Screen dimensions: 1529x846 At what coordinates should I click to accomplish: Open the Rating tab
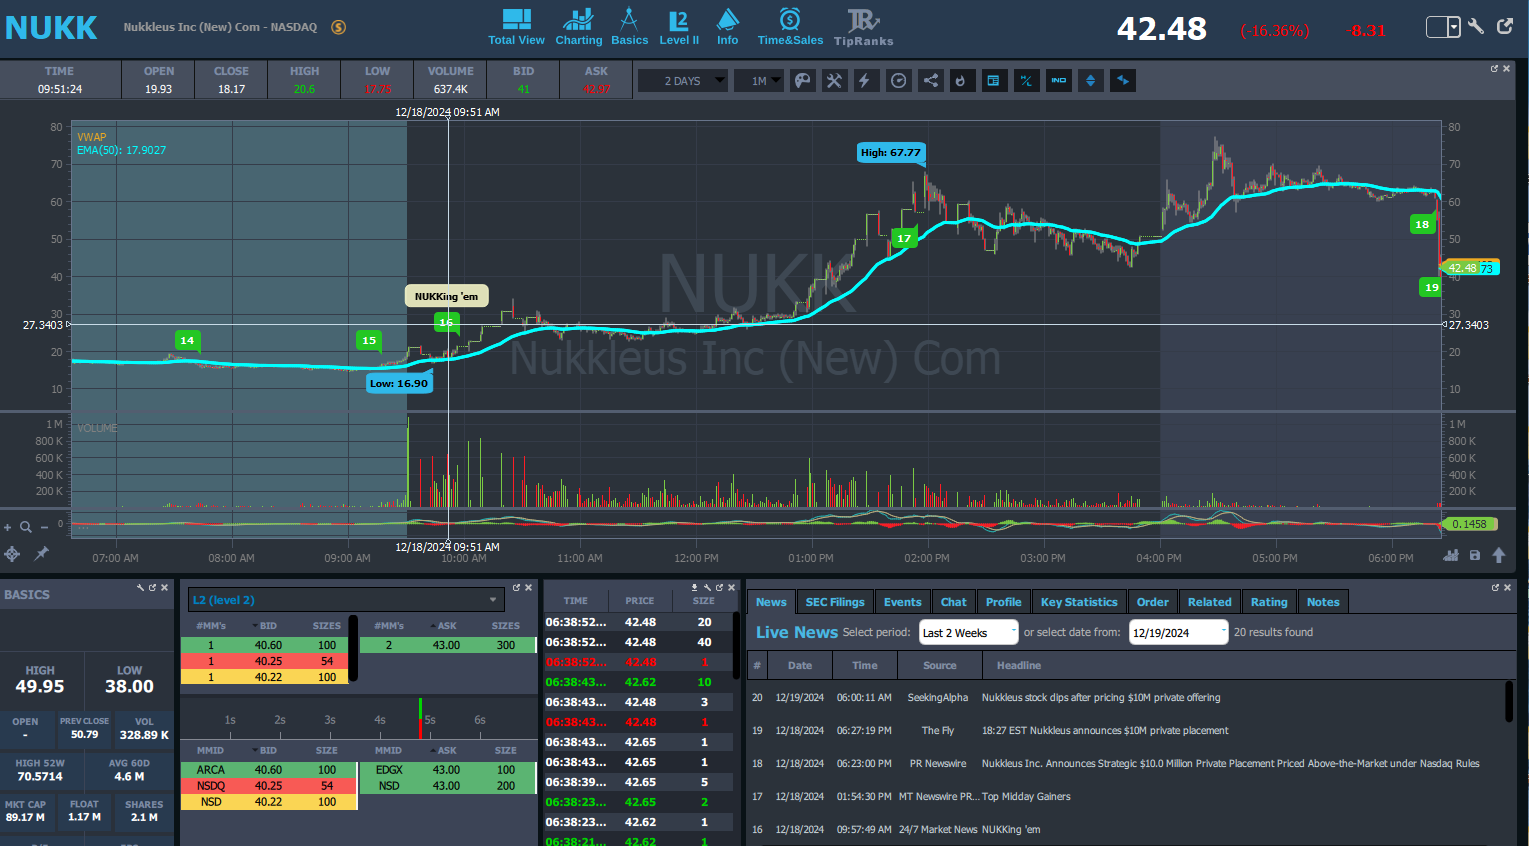1269,602
